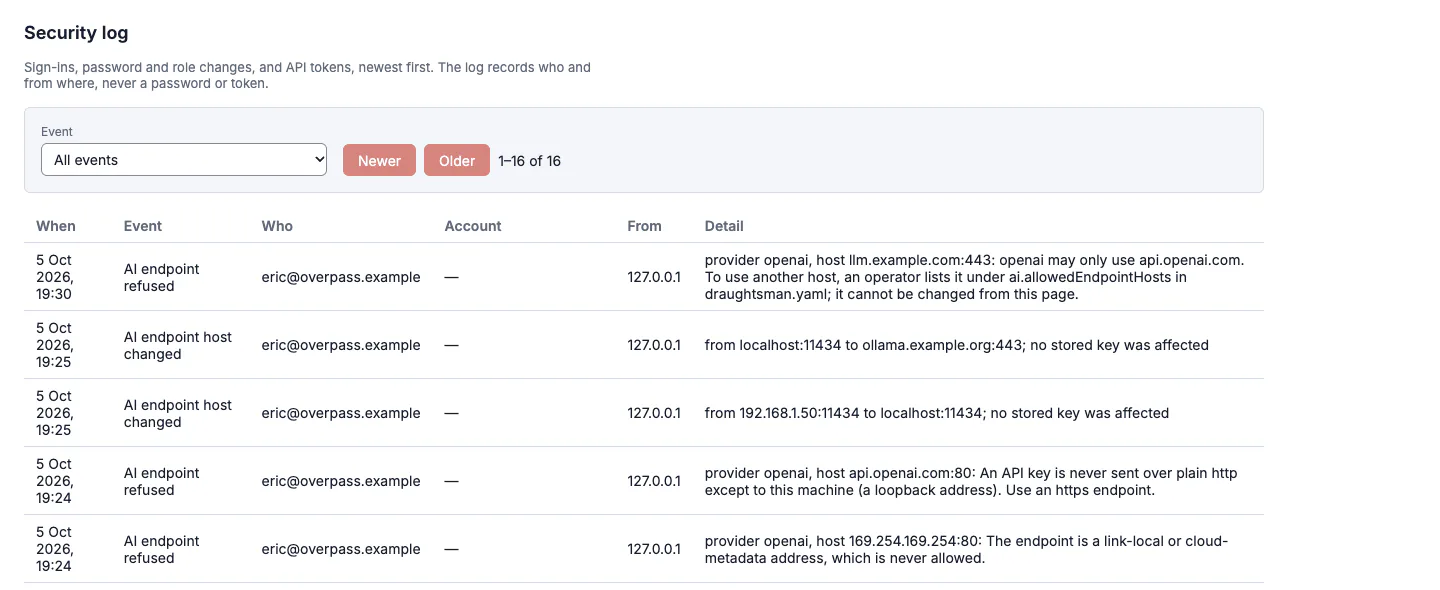1440x590 pixels.
Task: Click the detail 'from localhost:11434 to ollama.example.org:443'
Action: pyautogui.click(x=957, y=345)
